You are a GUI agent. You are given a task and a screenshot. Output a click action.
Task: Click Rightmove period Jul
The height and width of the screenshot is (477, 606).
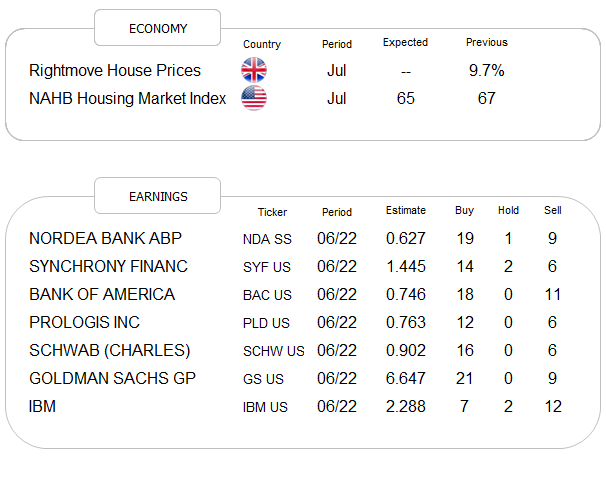tap(337, 70)
